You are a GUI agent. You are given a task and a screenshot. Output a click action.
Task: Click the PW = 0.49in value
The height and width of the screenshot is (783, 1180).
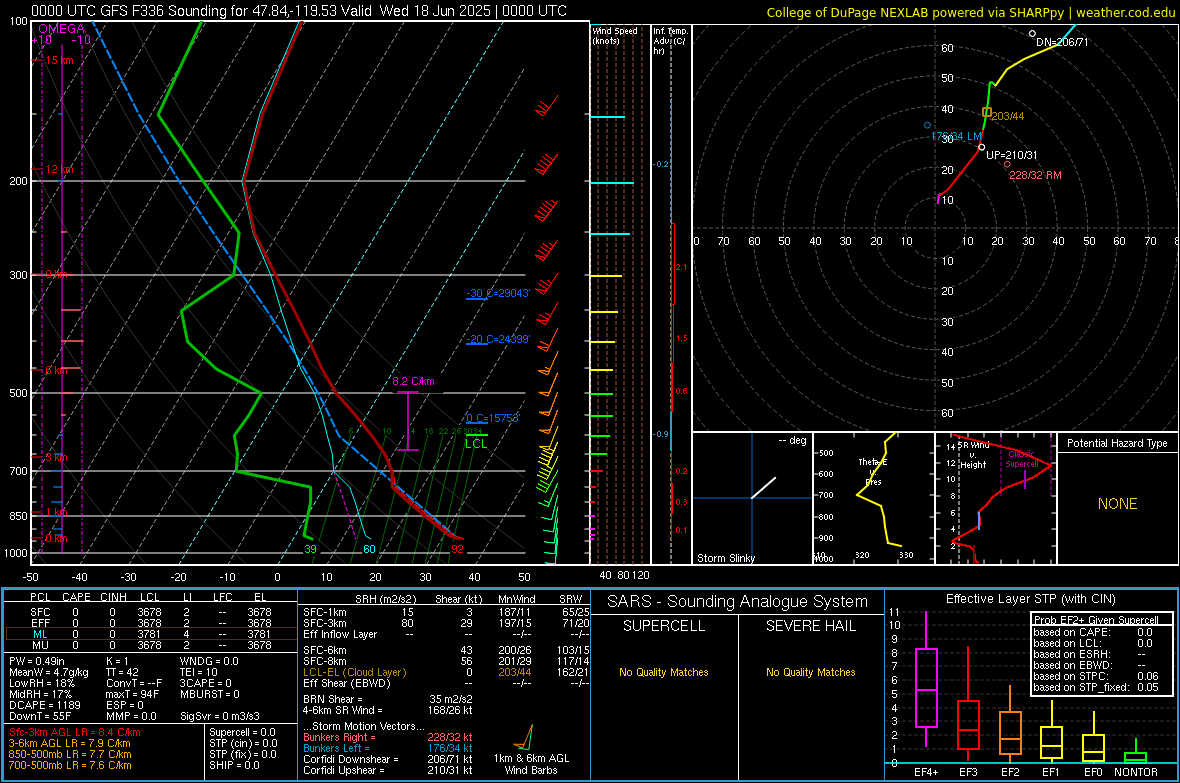click(x=37, y=661)
